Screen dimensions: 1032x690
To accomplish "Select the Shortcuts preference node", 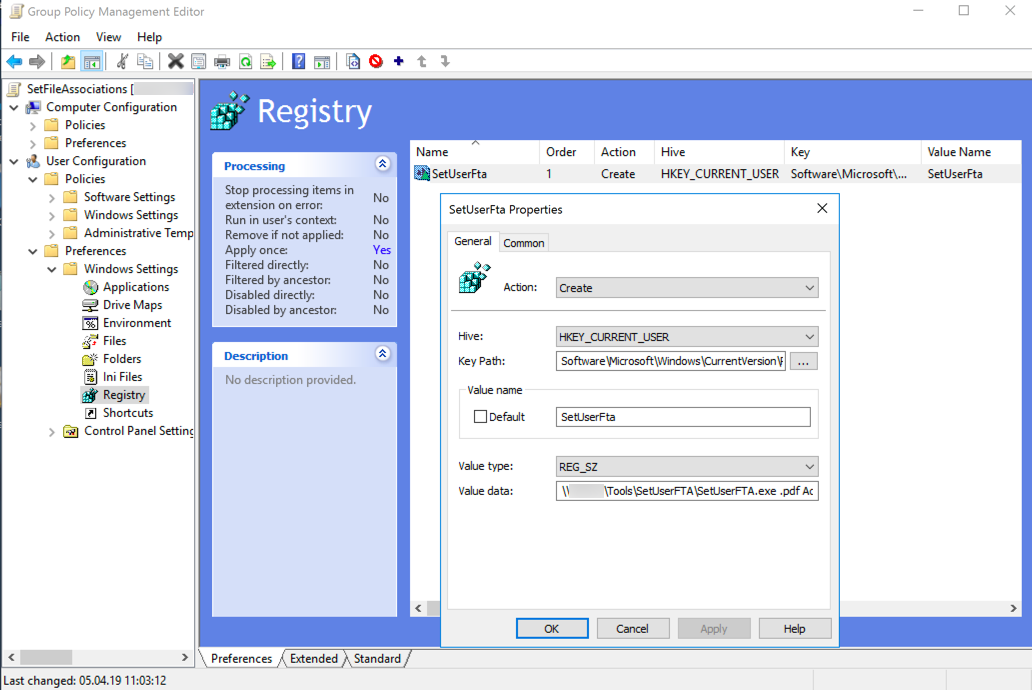I will pyautogui.click(x=128, y=413).
